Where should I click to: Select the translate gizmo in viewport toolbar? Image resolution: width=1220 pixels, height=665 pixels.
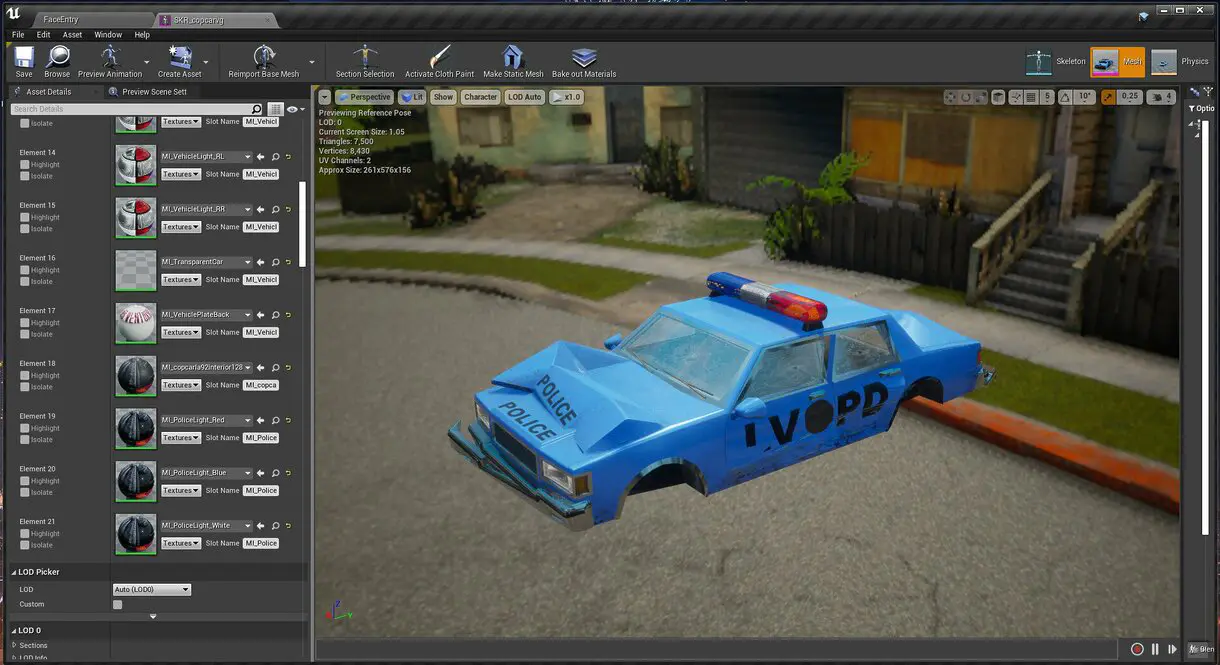pyautogui.click(x=951, y=97)
